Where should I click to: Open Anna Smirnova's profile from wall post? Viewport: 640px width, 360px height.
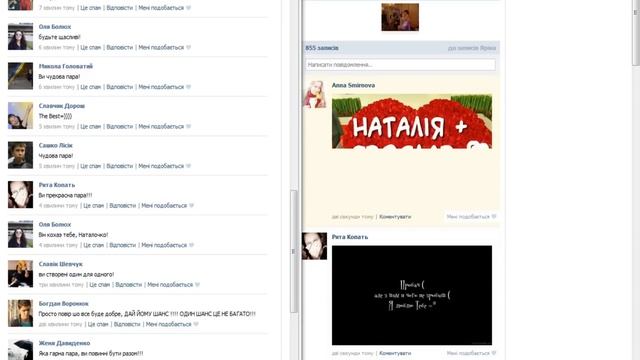tap(353, 85)
